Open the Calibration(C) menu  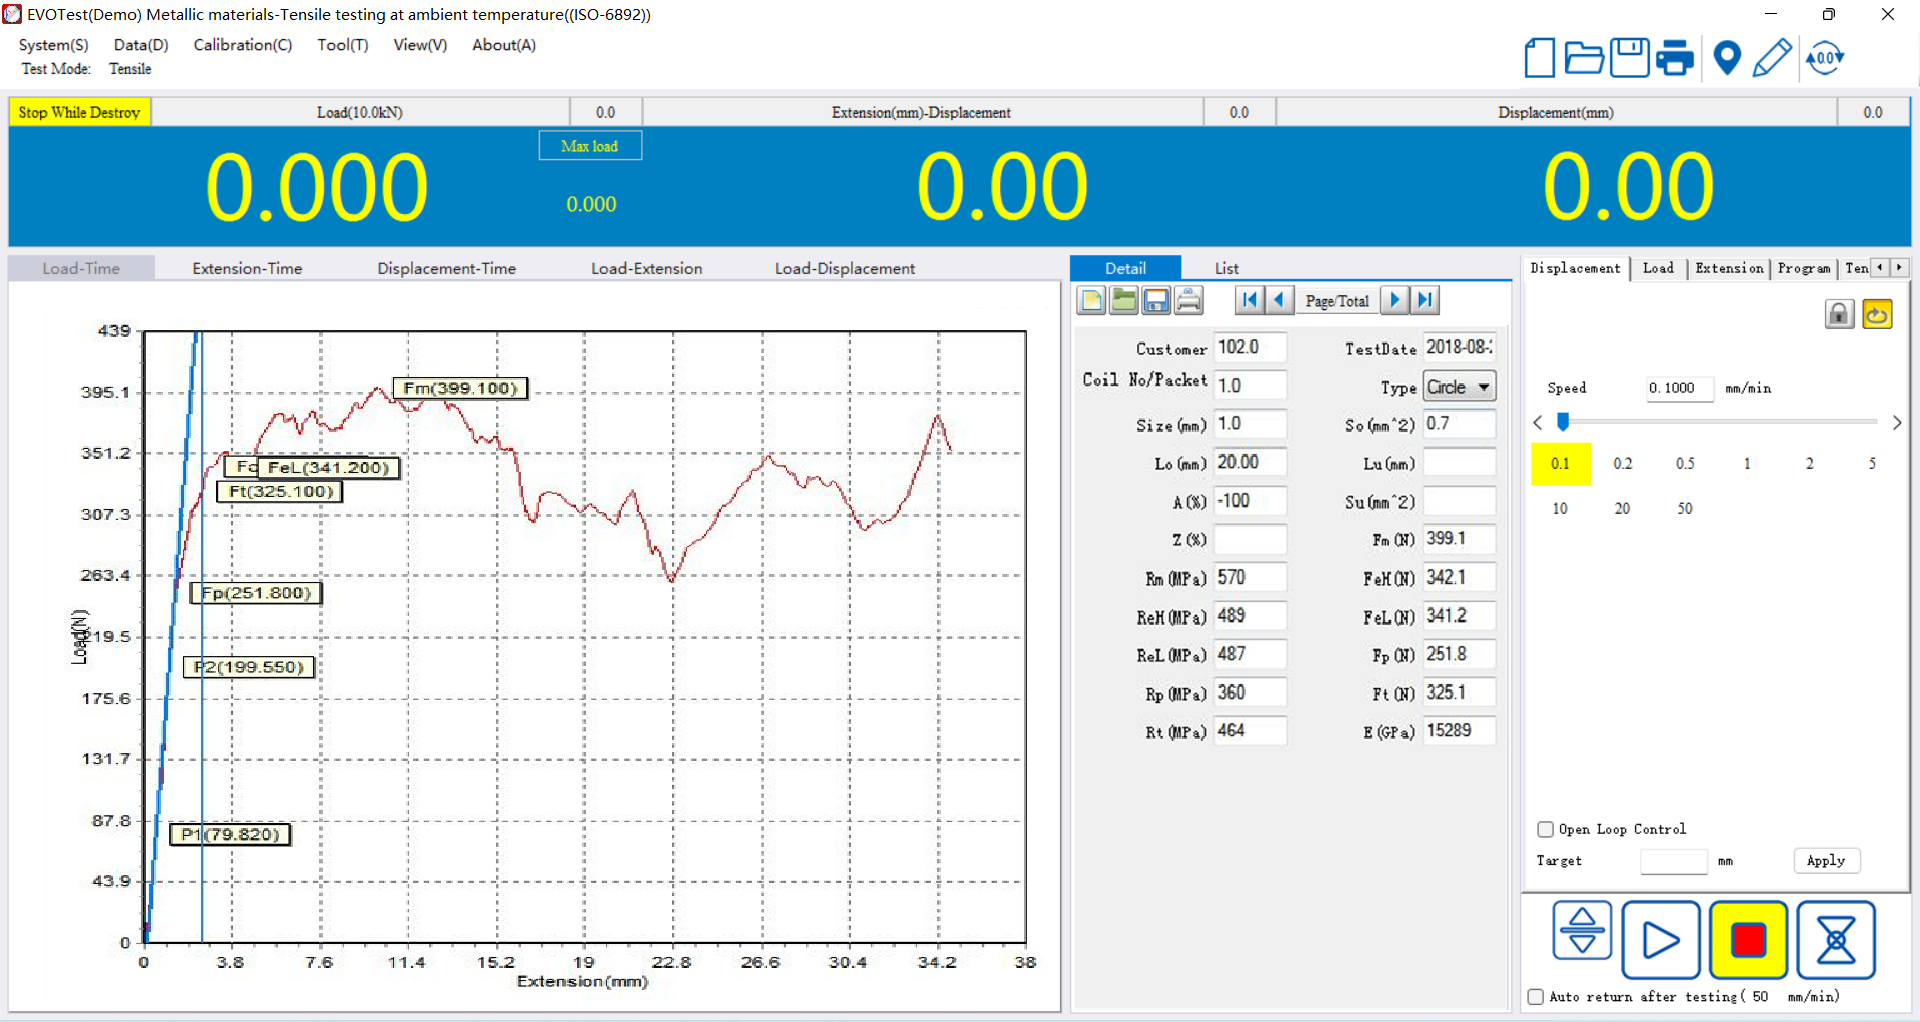click(242, 45)
